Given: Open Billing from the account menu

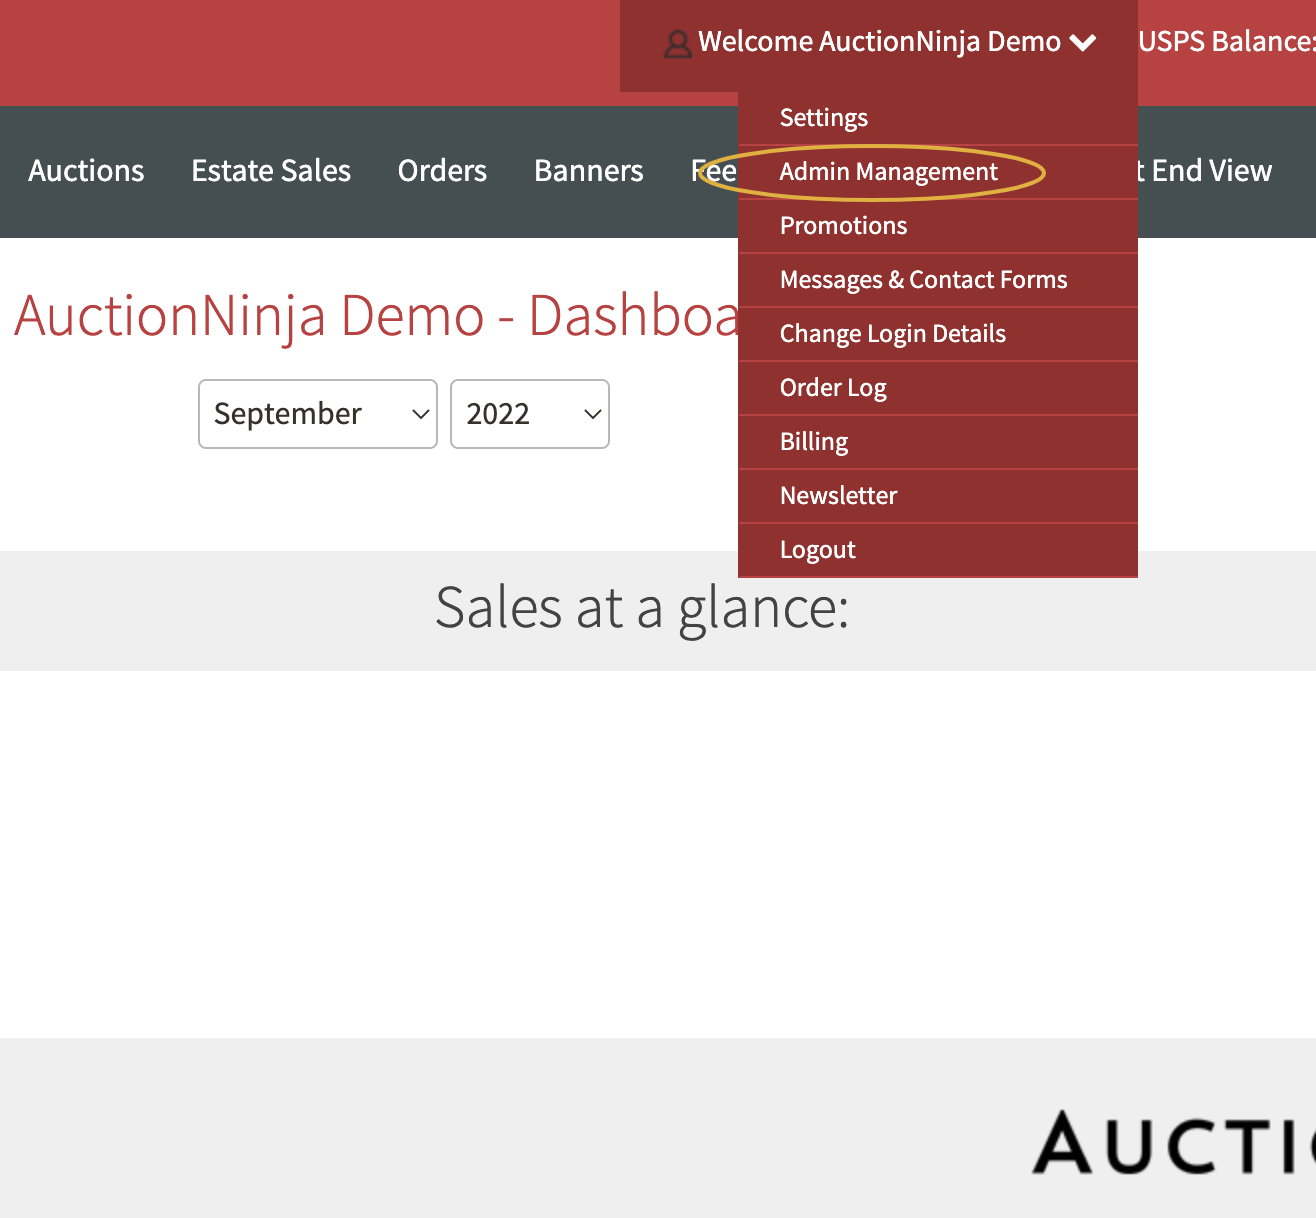Looking at the screenshot, I should pyautogui.click(x=938, y=442).
